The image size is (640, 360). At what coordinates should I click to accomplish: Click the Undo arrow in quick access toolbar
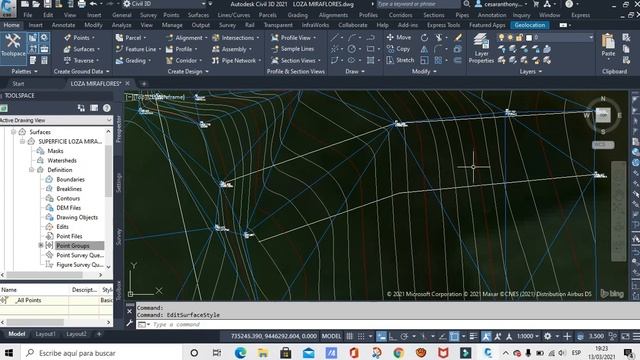(x=93, y=4)
